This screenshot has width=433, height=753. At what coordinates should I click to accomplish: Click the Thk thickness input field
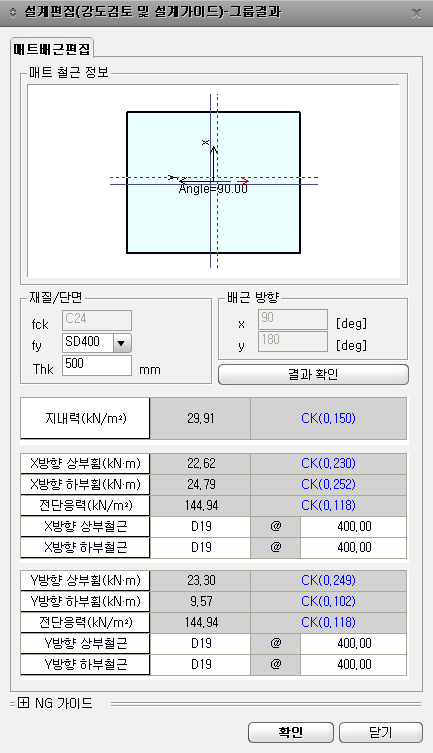click(96, 365)
